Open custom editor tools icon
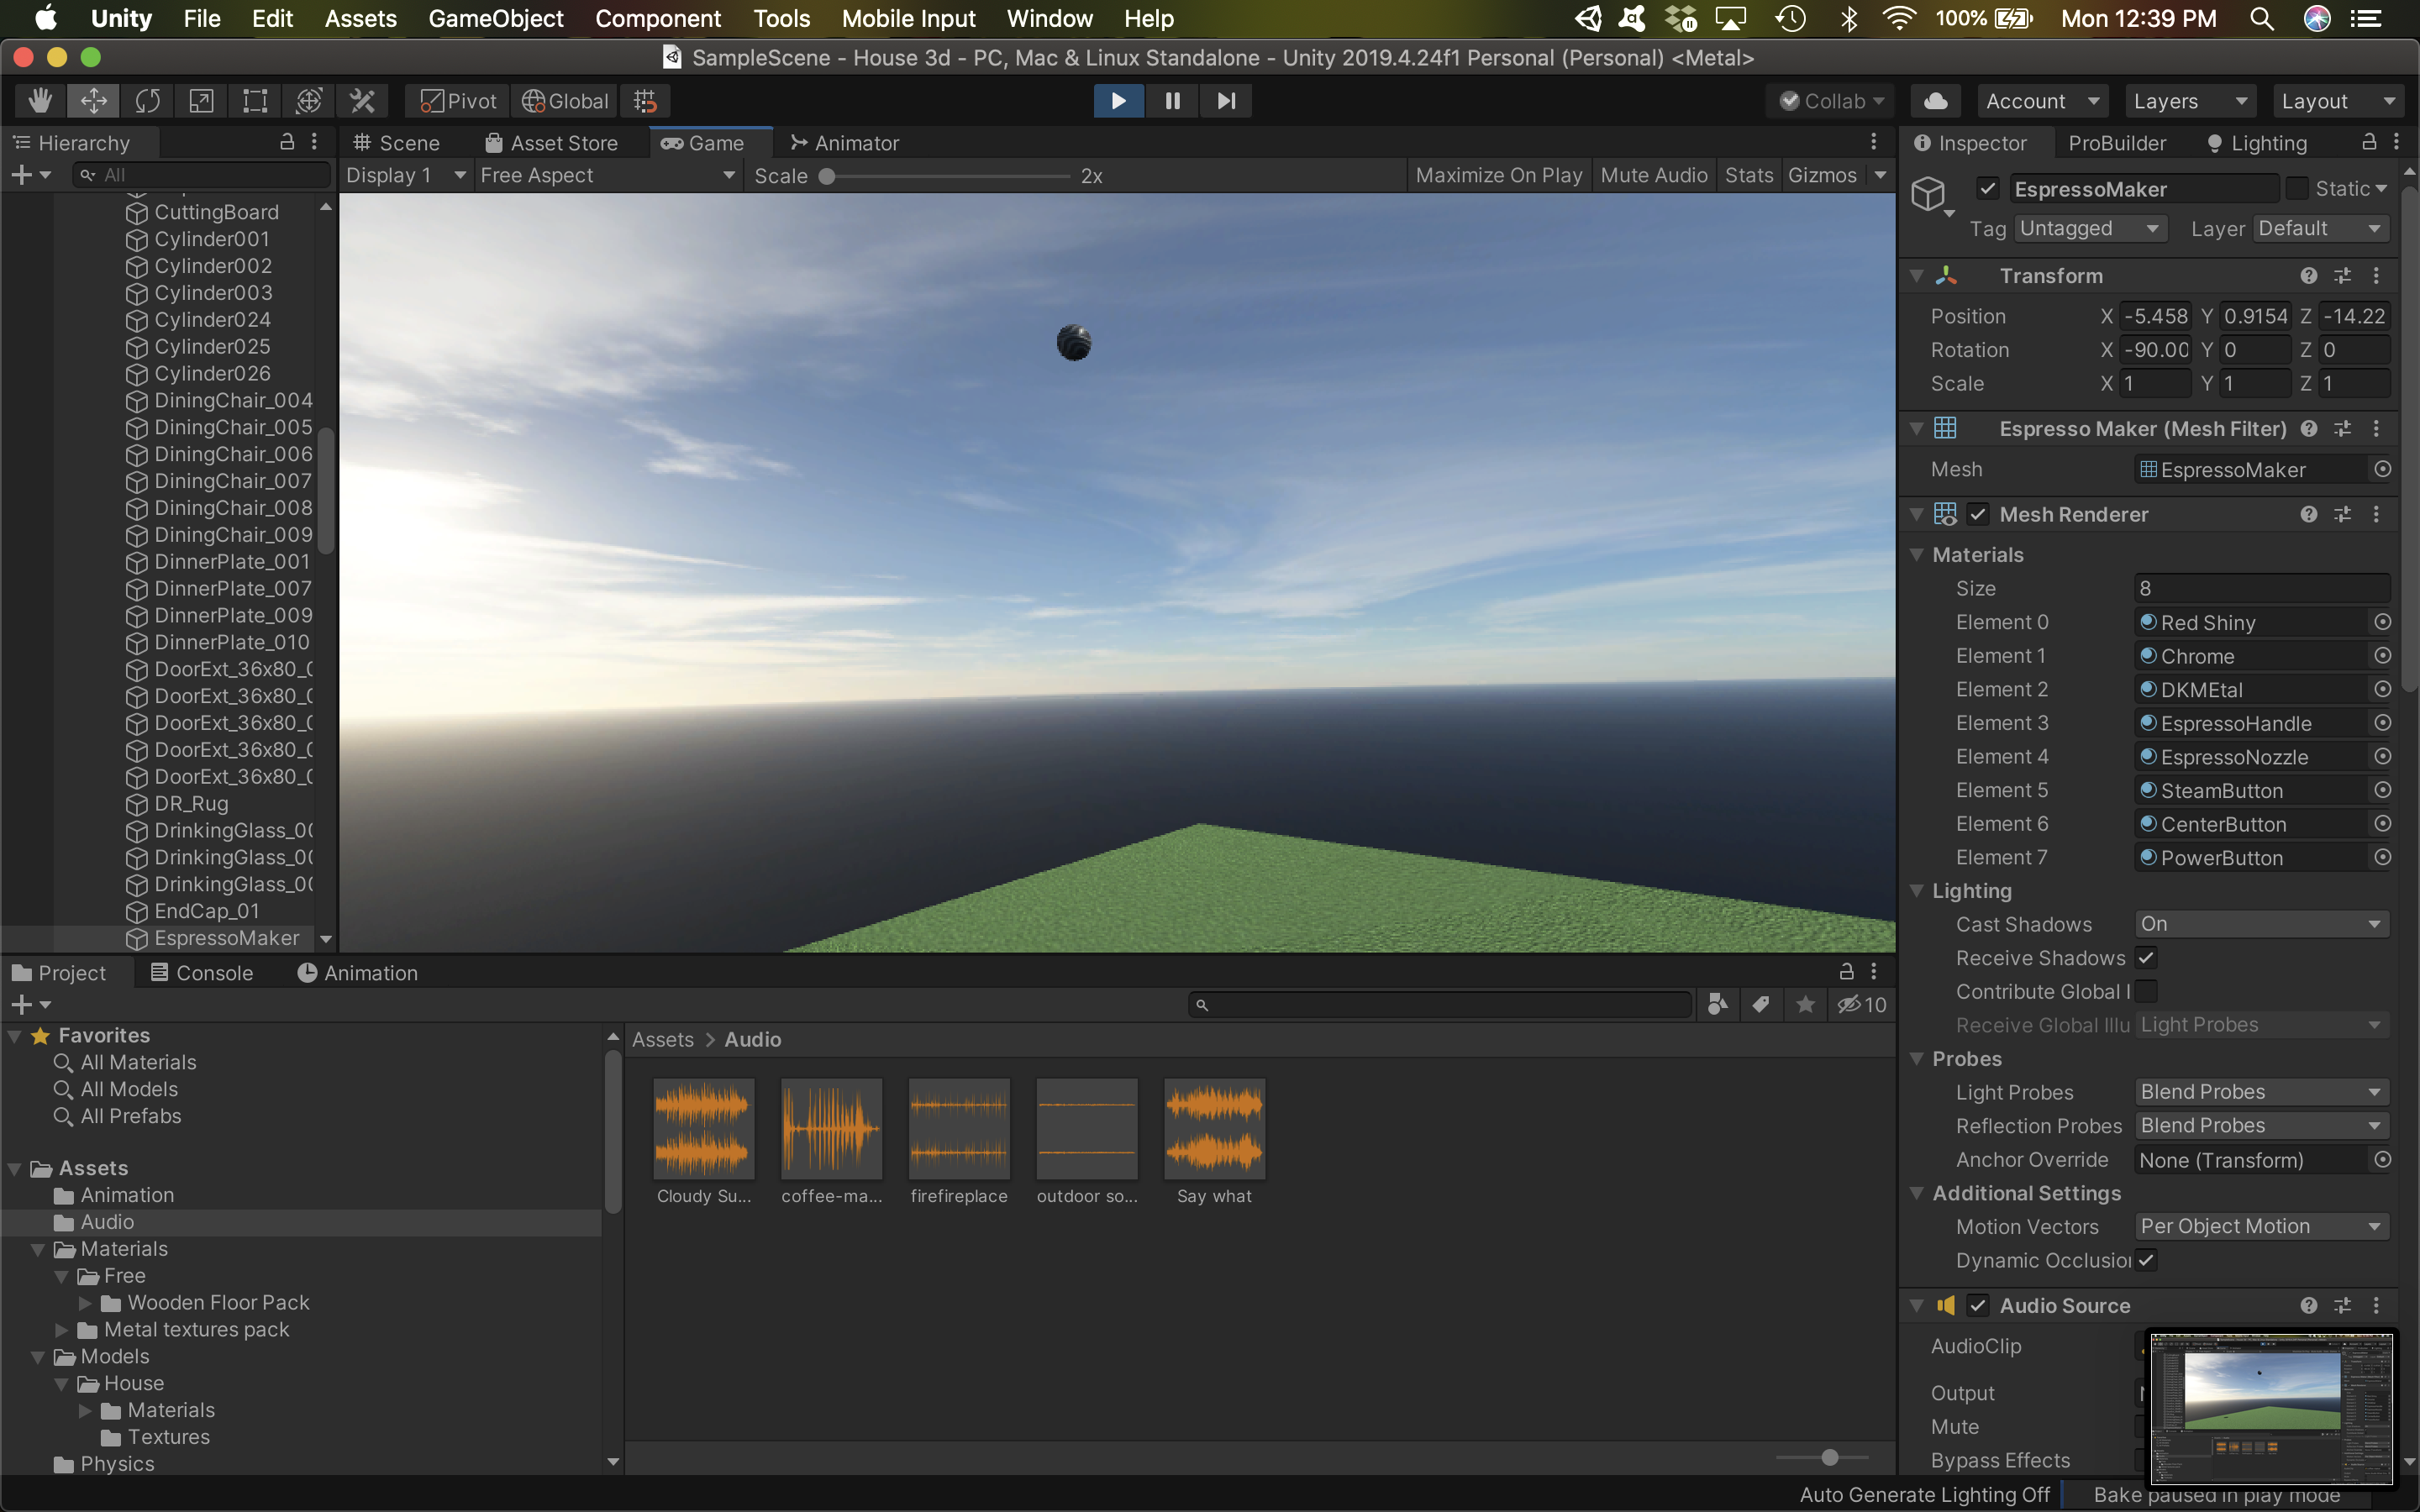This screenshot has width=2420, height=1512. [362, 101]
